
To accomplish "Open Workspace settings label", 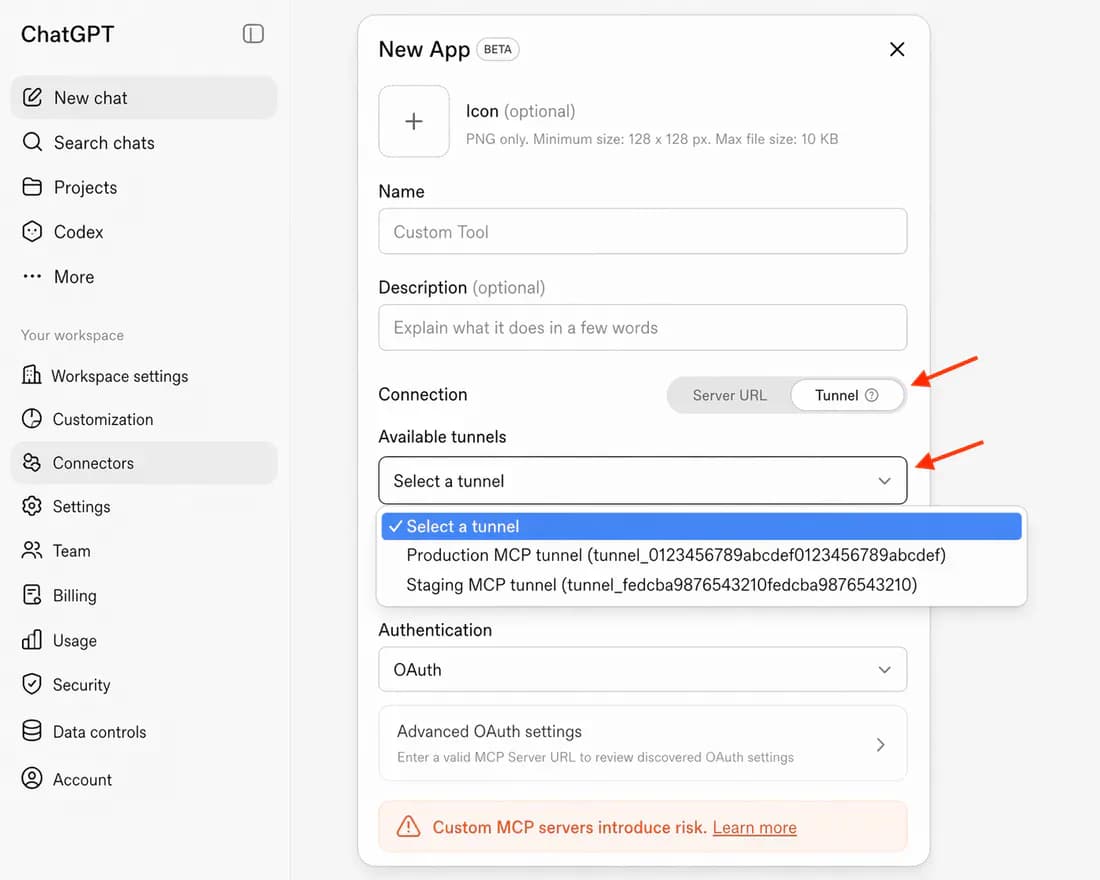I will pos(120,376).
